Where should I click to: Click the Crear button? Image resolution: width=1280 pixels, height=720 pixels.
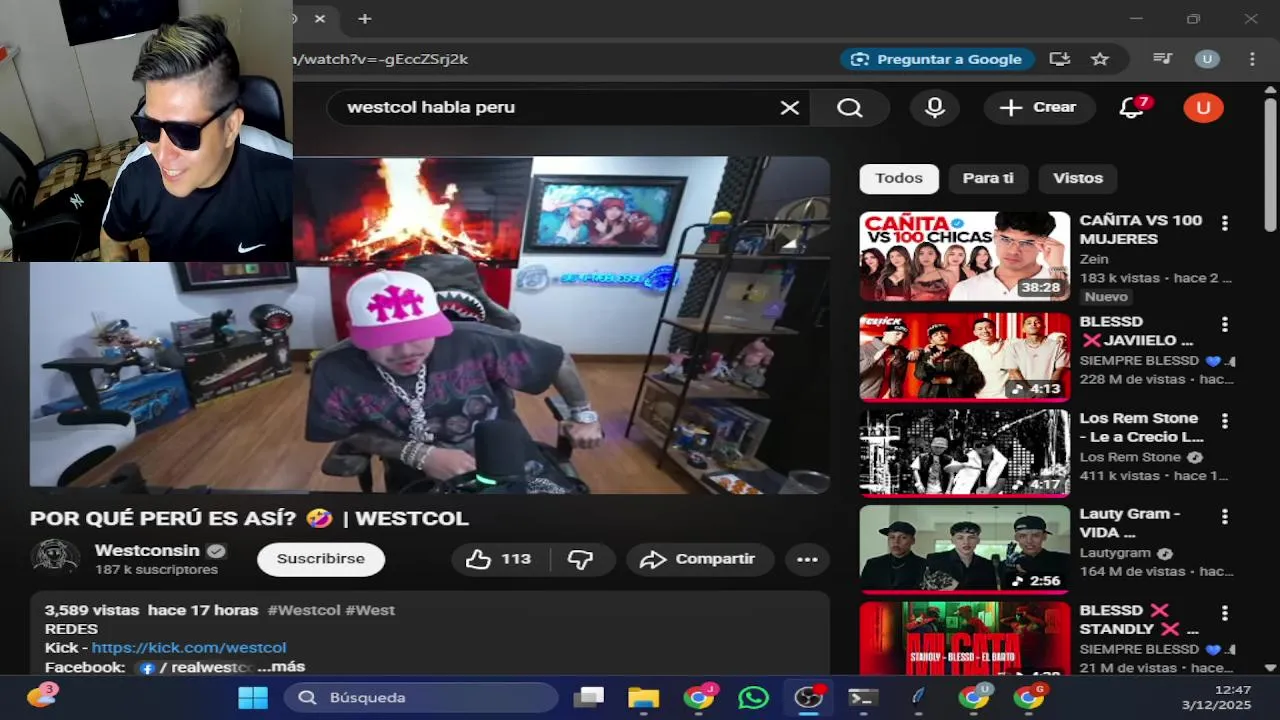coord(1039,108)
